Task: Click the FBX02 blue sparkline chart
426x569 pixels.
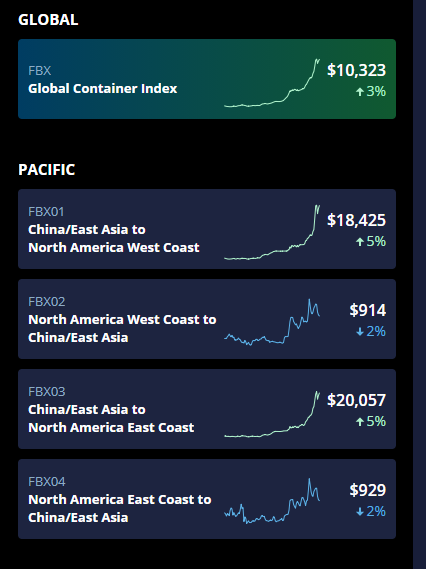Action: (272, 322)
